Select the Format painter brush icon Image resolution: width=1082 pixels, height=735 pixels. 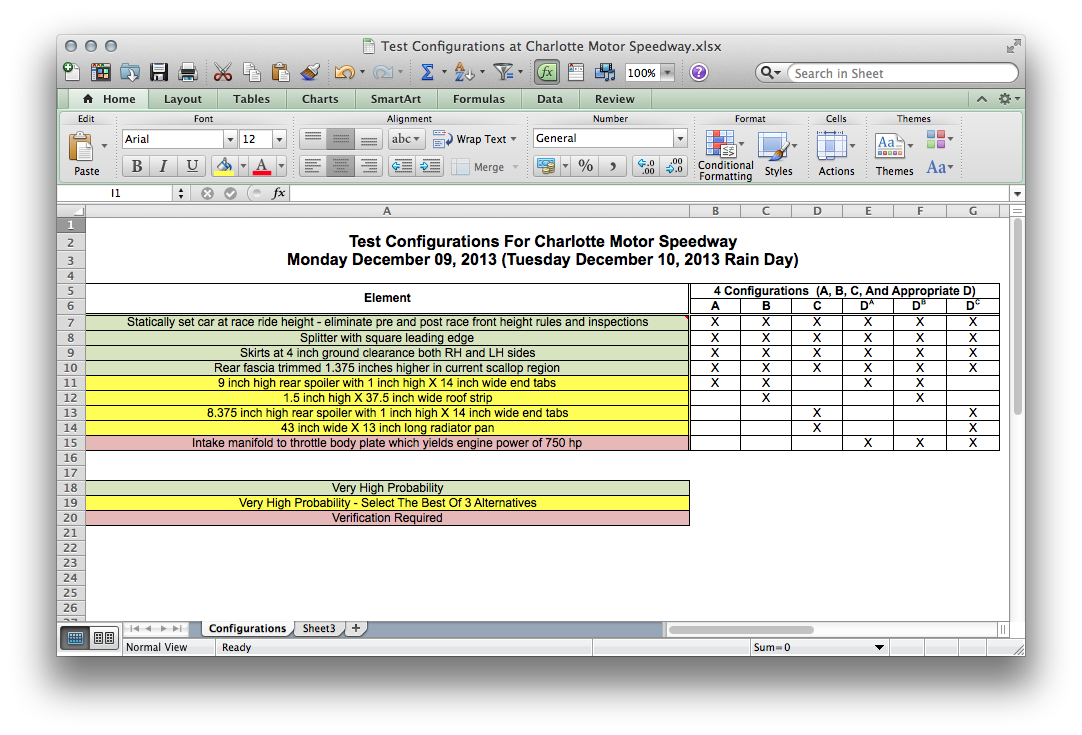pyautogui.click(x=310, y=72)
